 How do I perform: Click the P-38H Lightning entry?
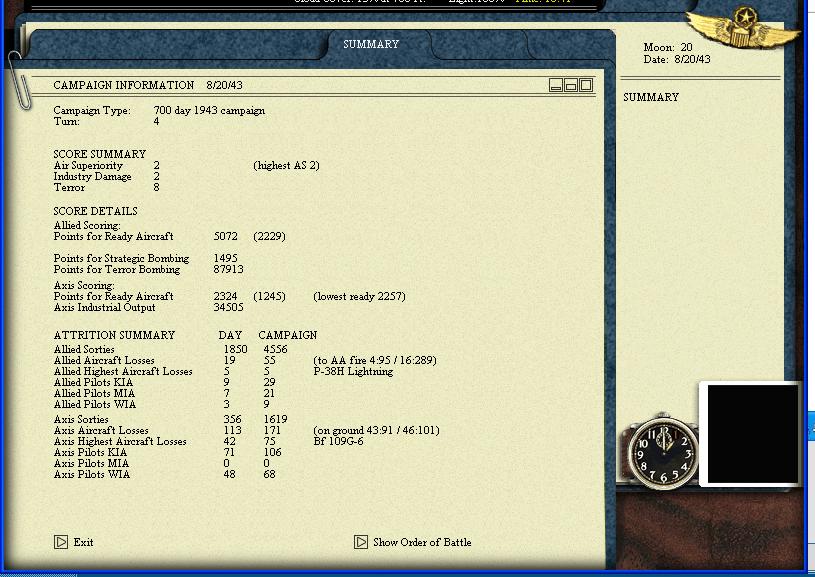(x=353, y=372)
